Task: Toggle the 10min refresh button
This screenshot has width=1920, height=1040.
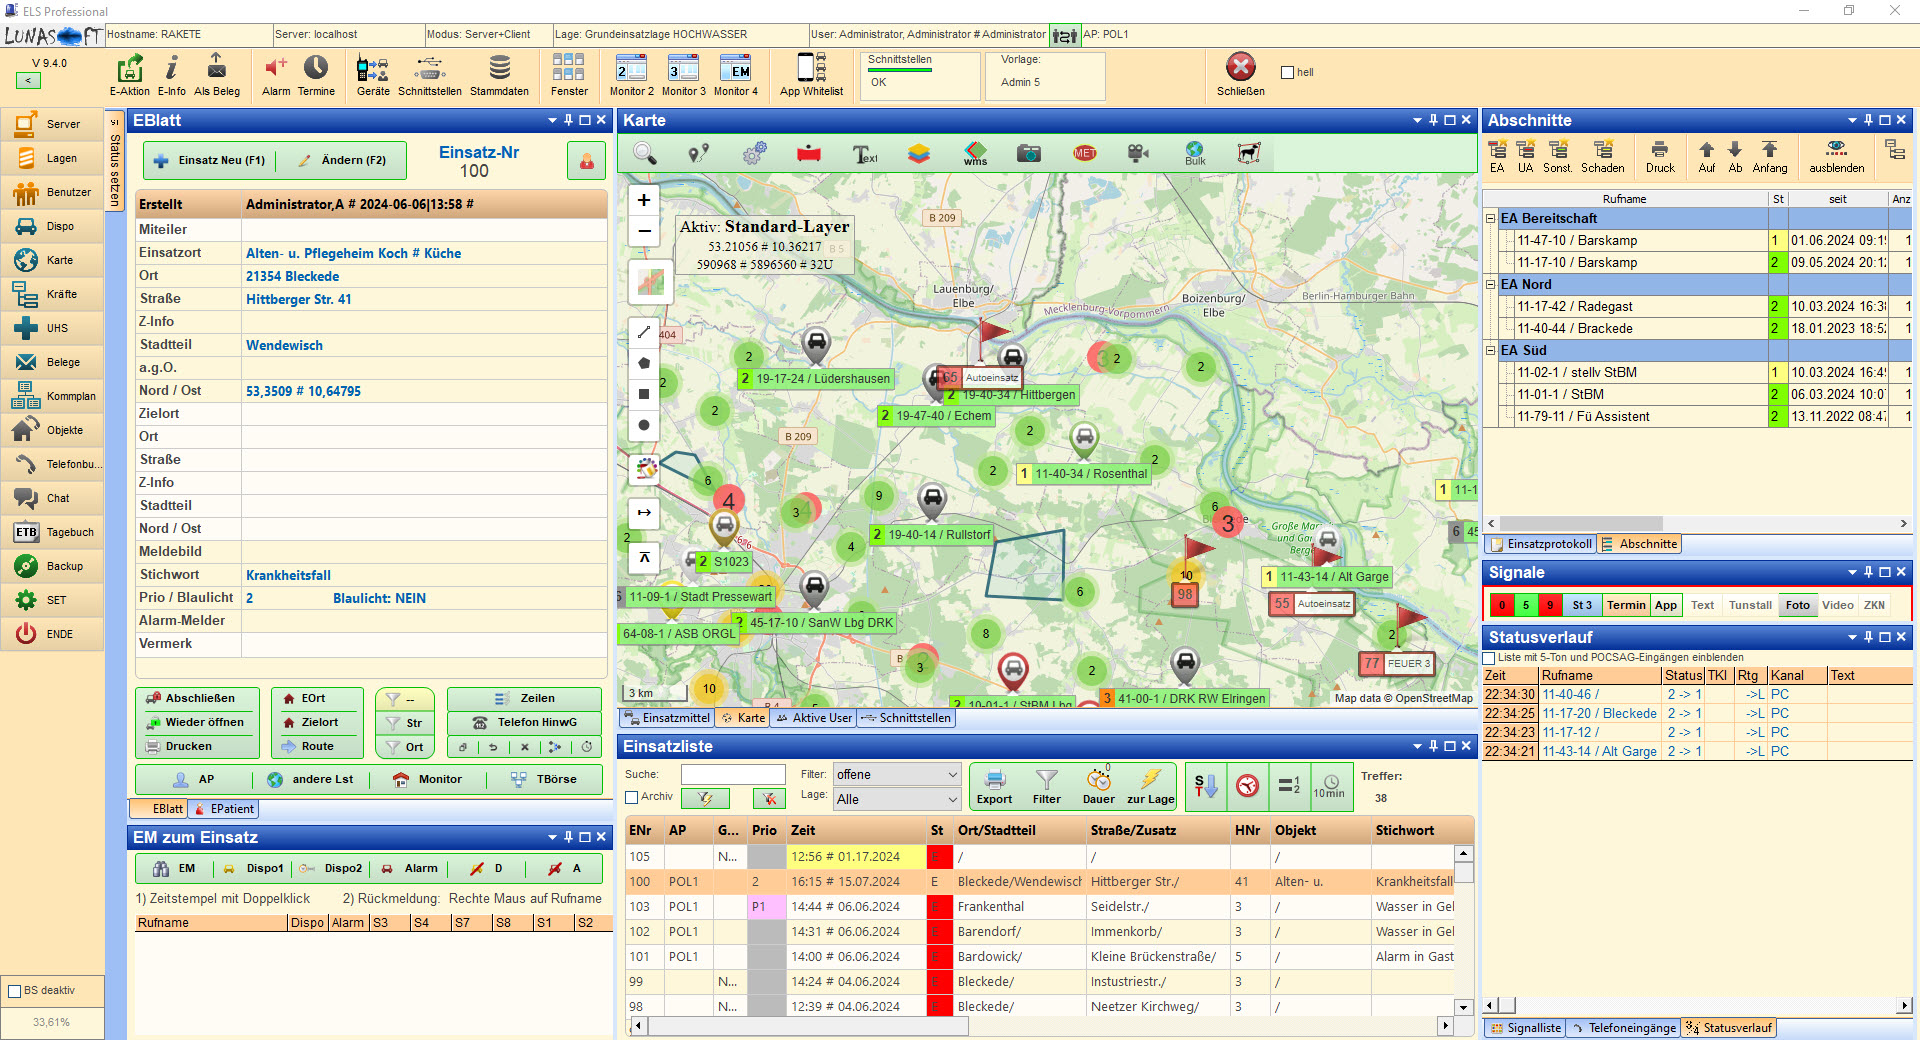Action: [1329, 786]
